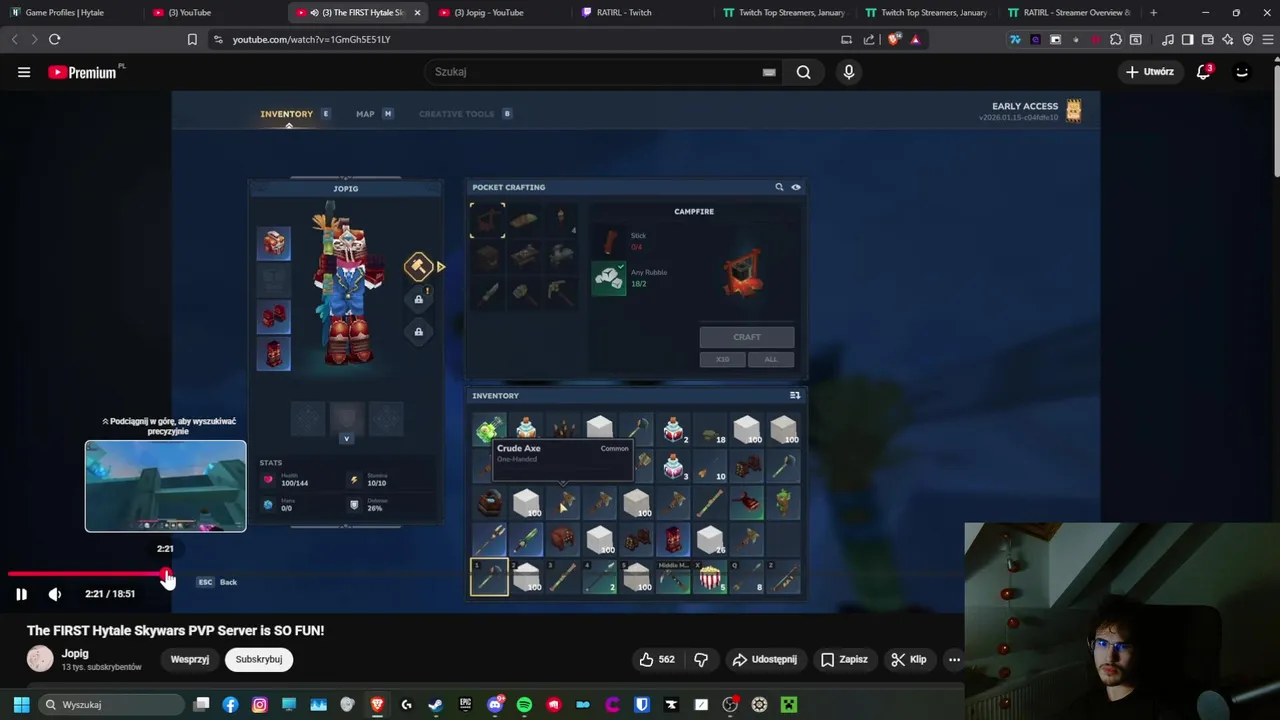Screen dimensions: 1280x720
Task: Open the YouTube hamburger guide menu
Action: coord(24,72)
